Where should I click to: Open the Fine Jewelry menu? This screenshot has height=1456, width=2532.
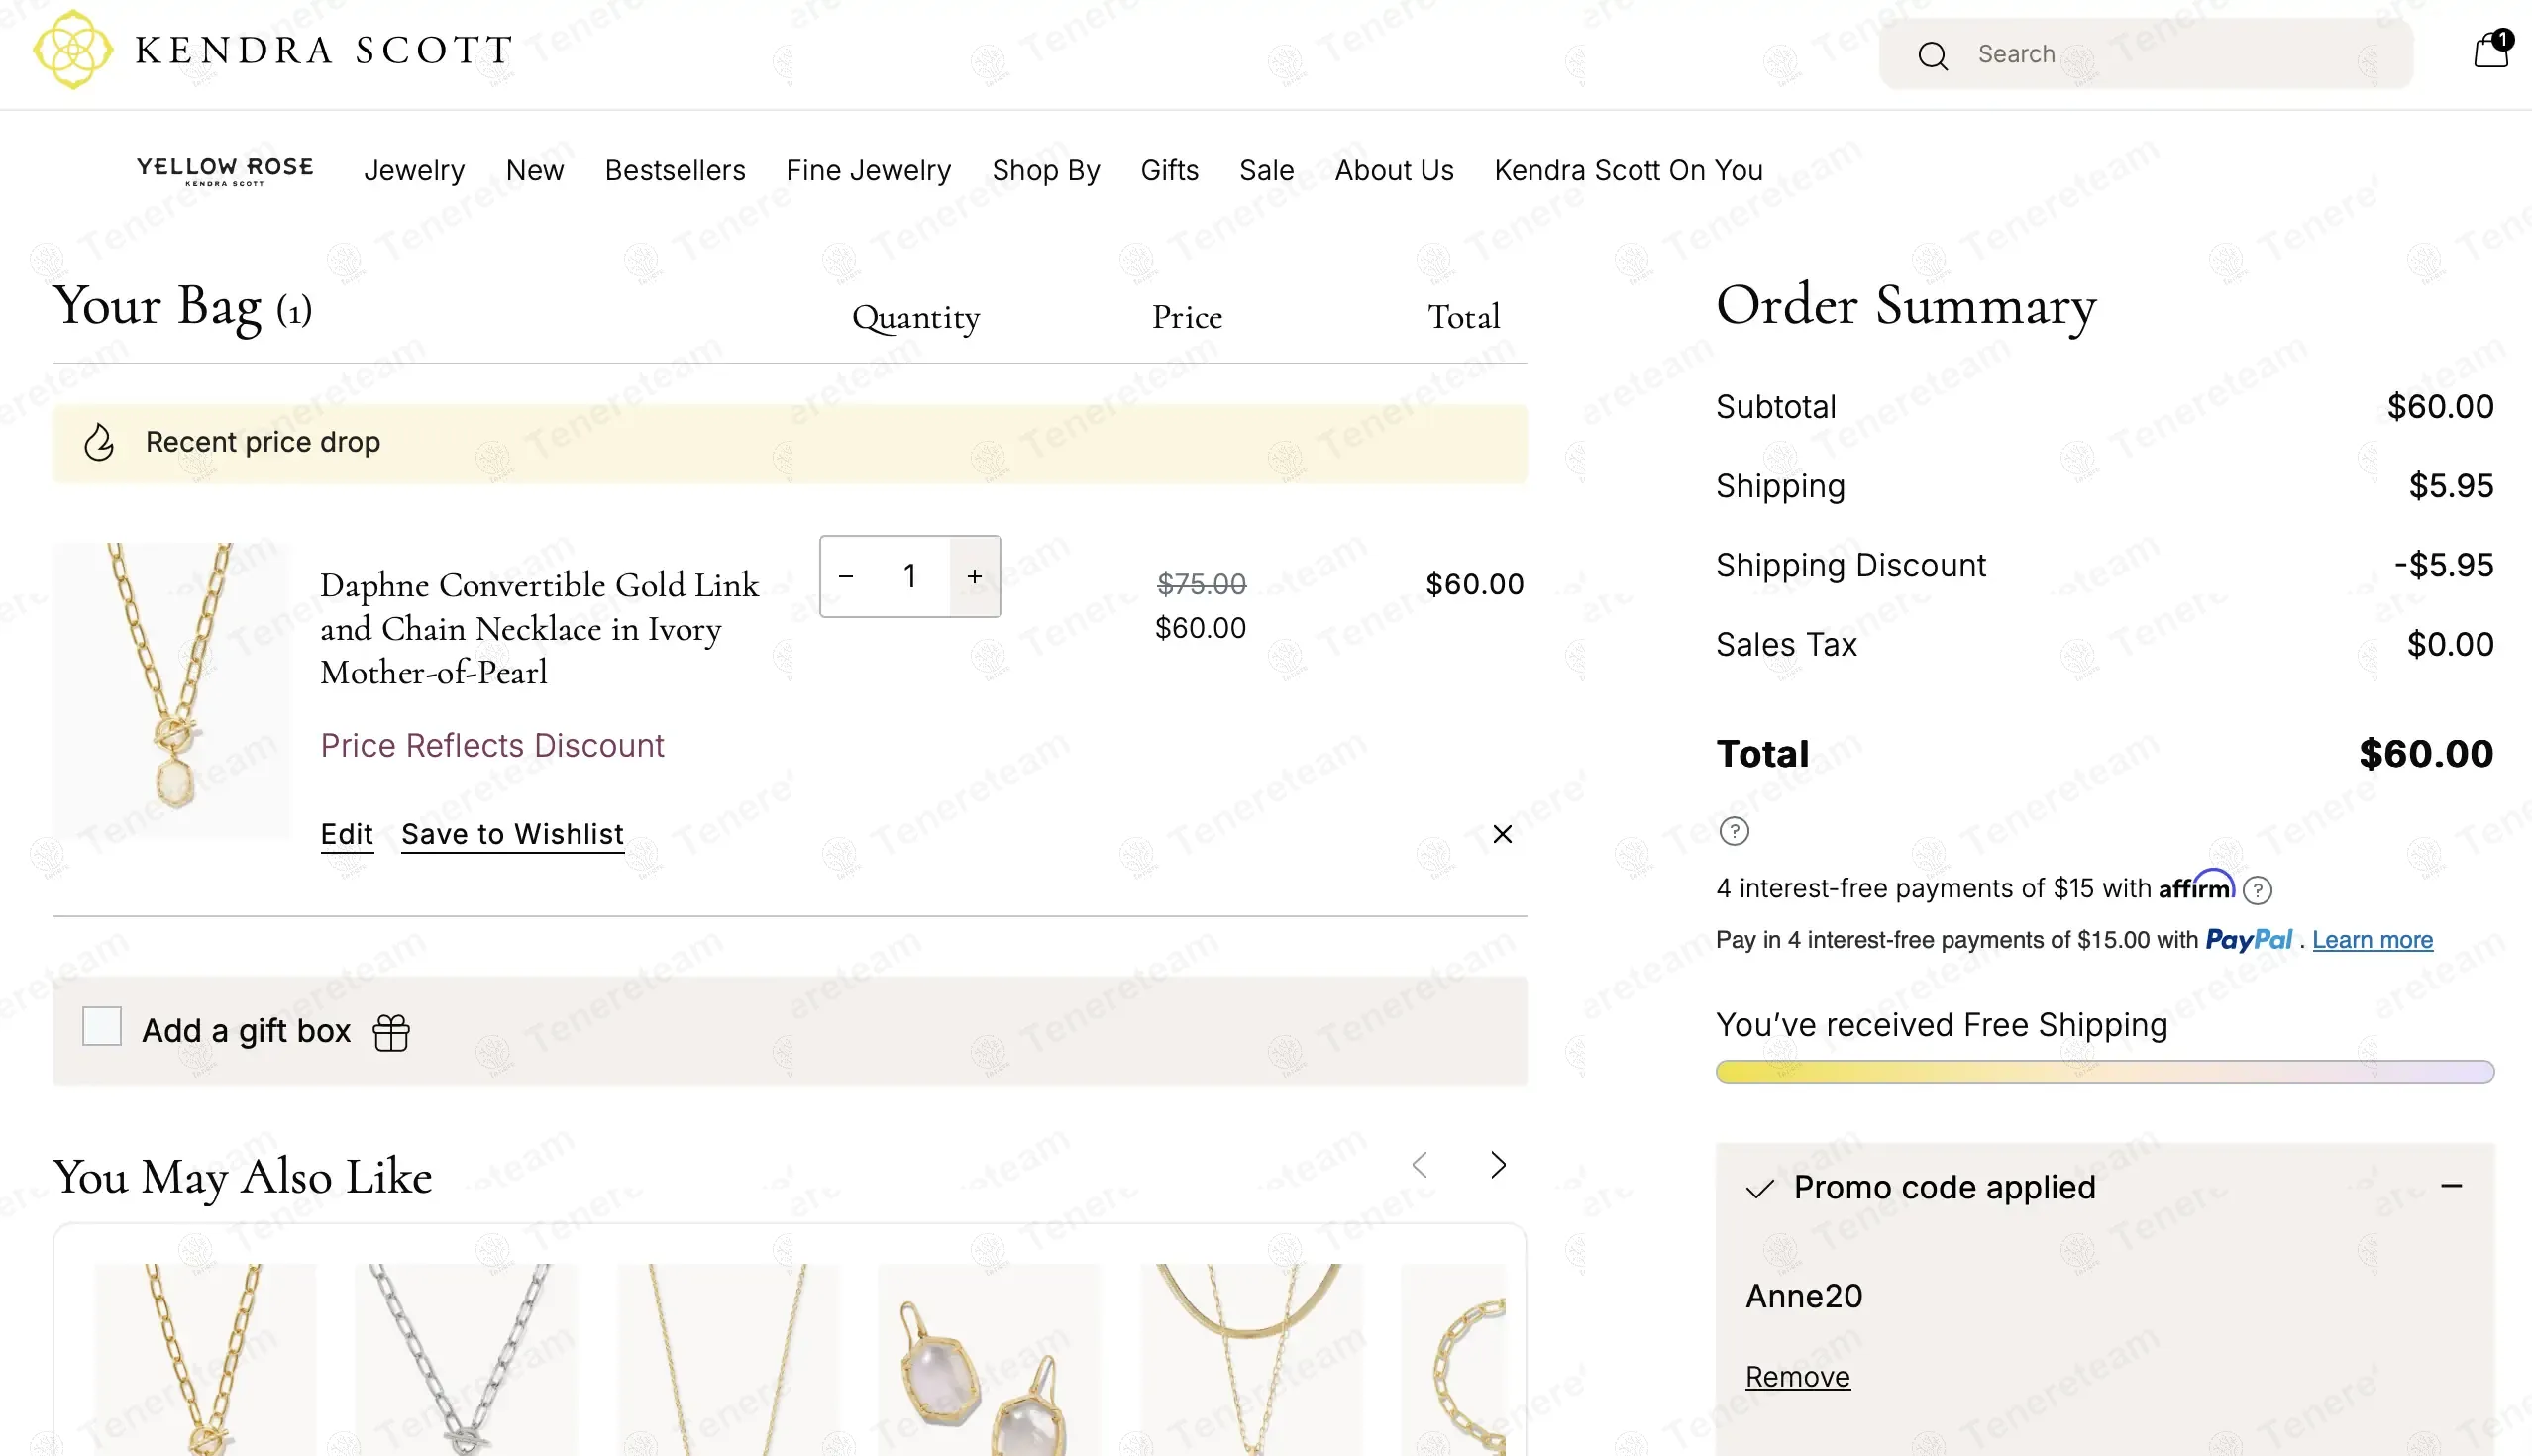coord(868,171)
